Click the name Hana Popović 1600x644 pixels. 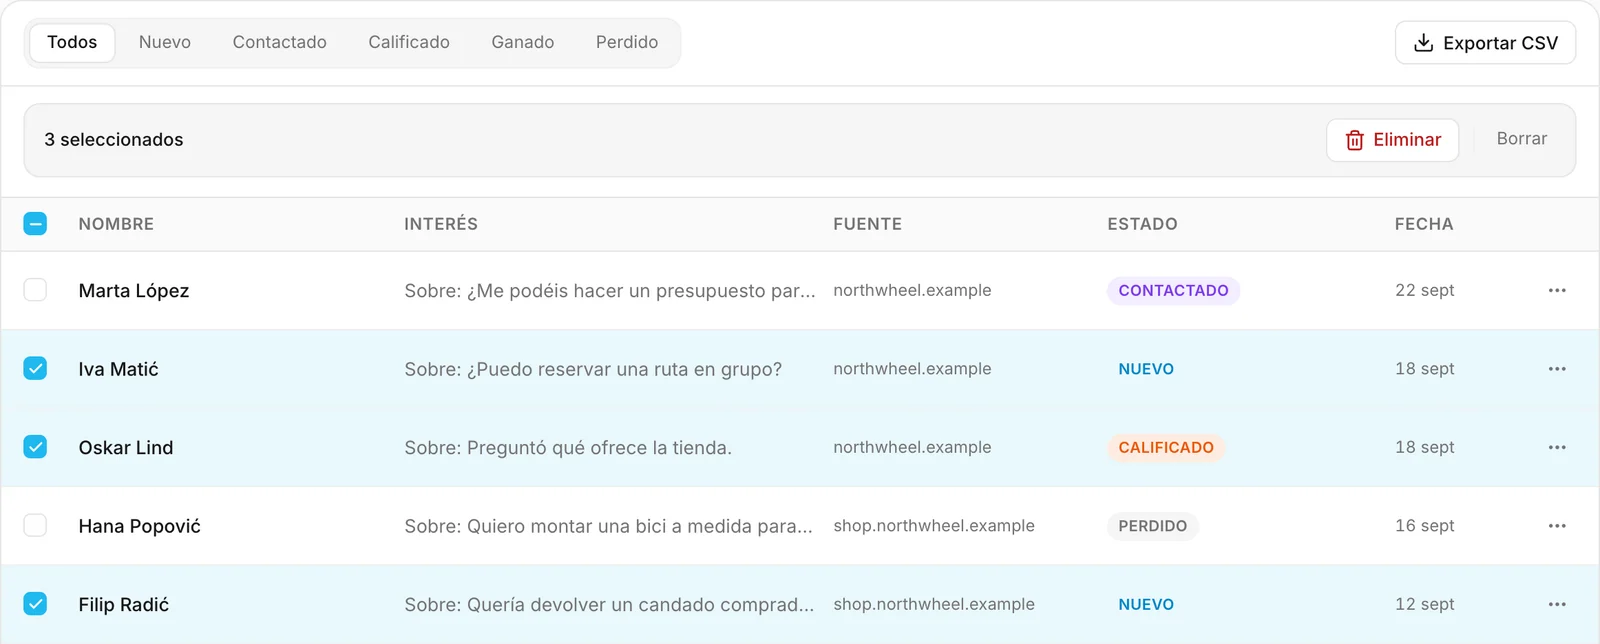coord(140,526)
